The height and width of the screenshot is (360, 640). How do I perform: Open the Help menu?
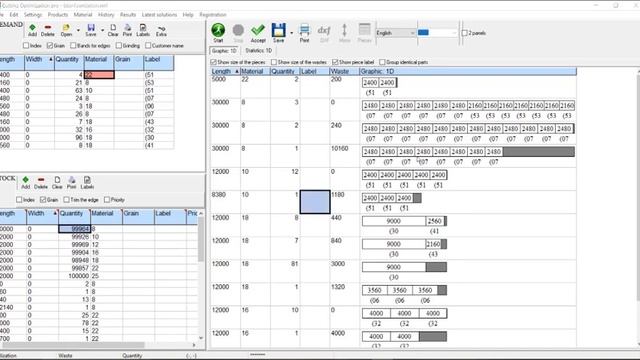click(x=188, y=15)
